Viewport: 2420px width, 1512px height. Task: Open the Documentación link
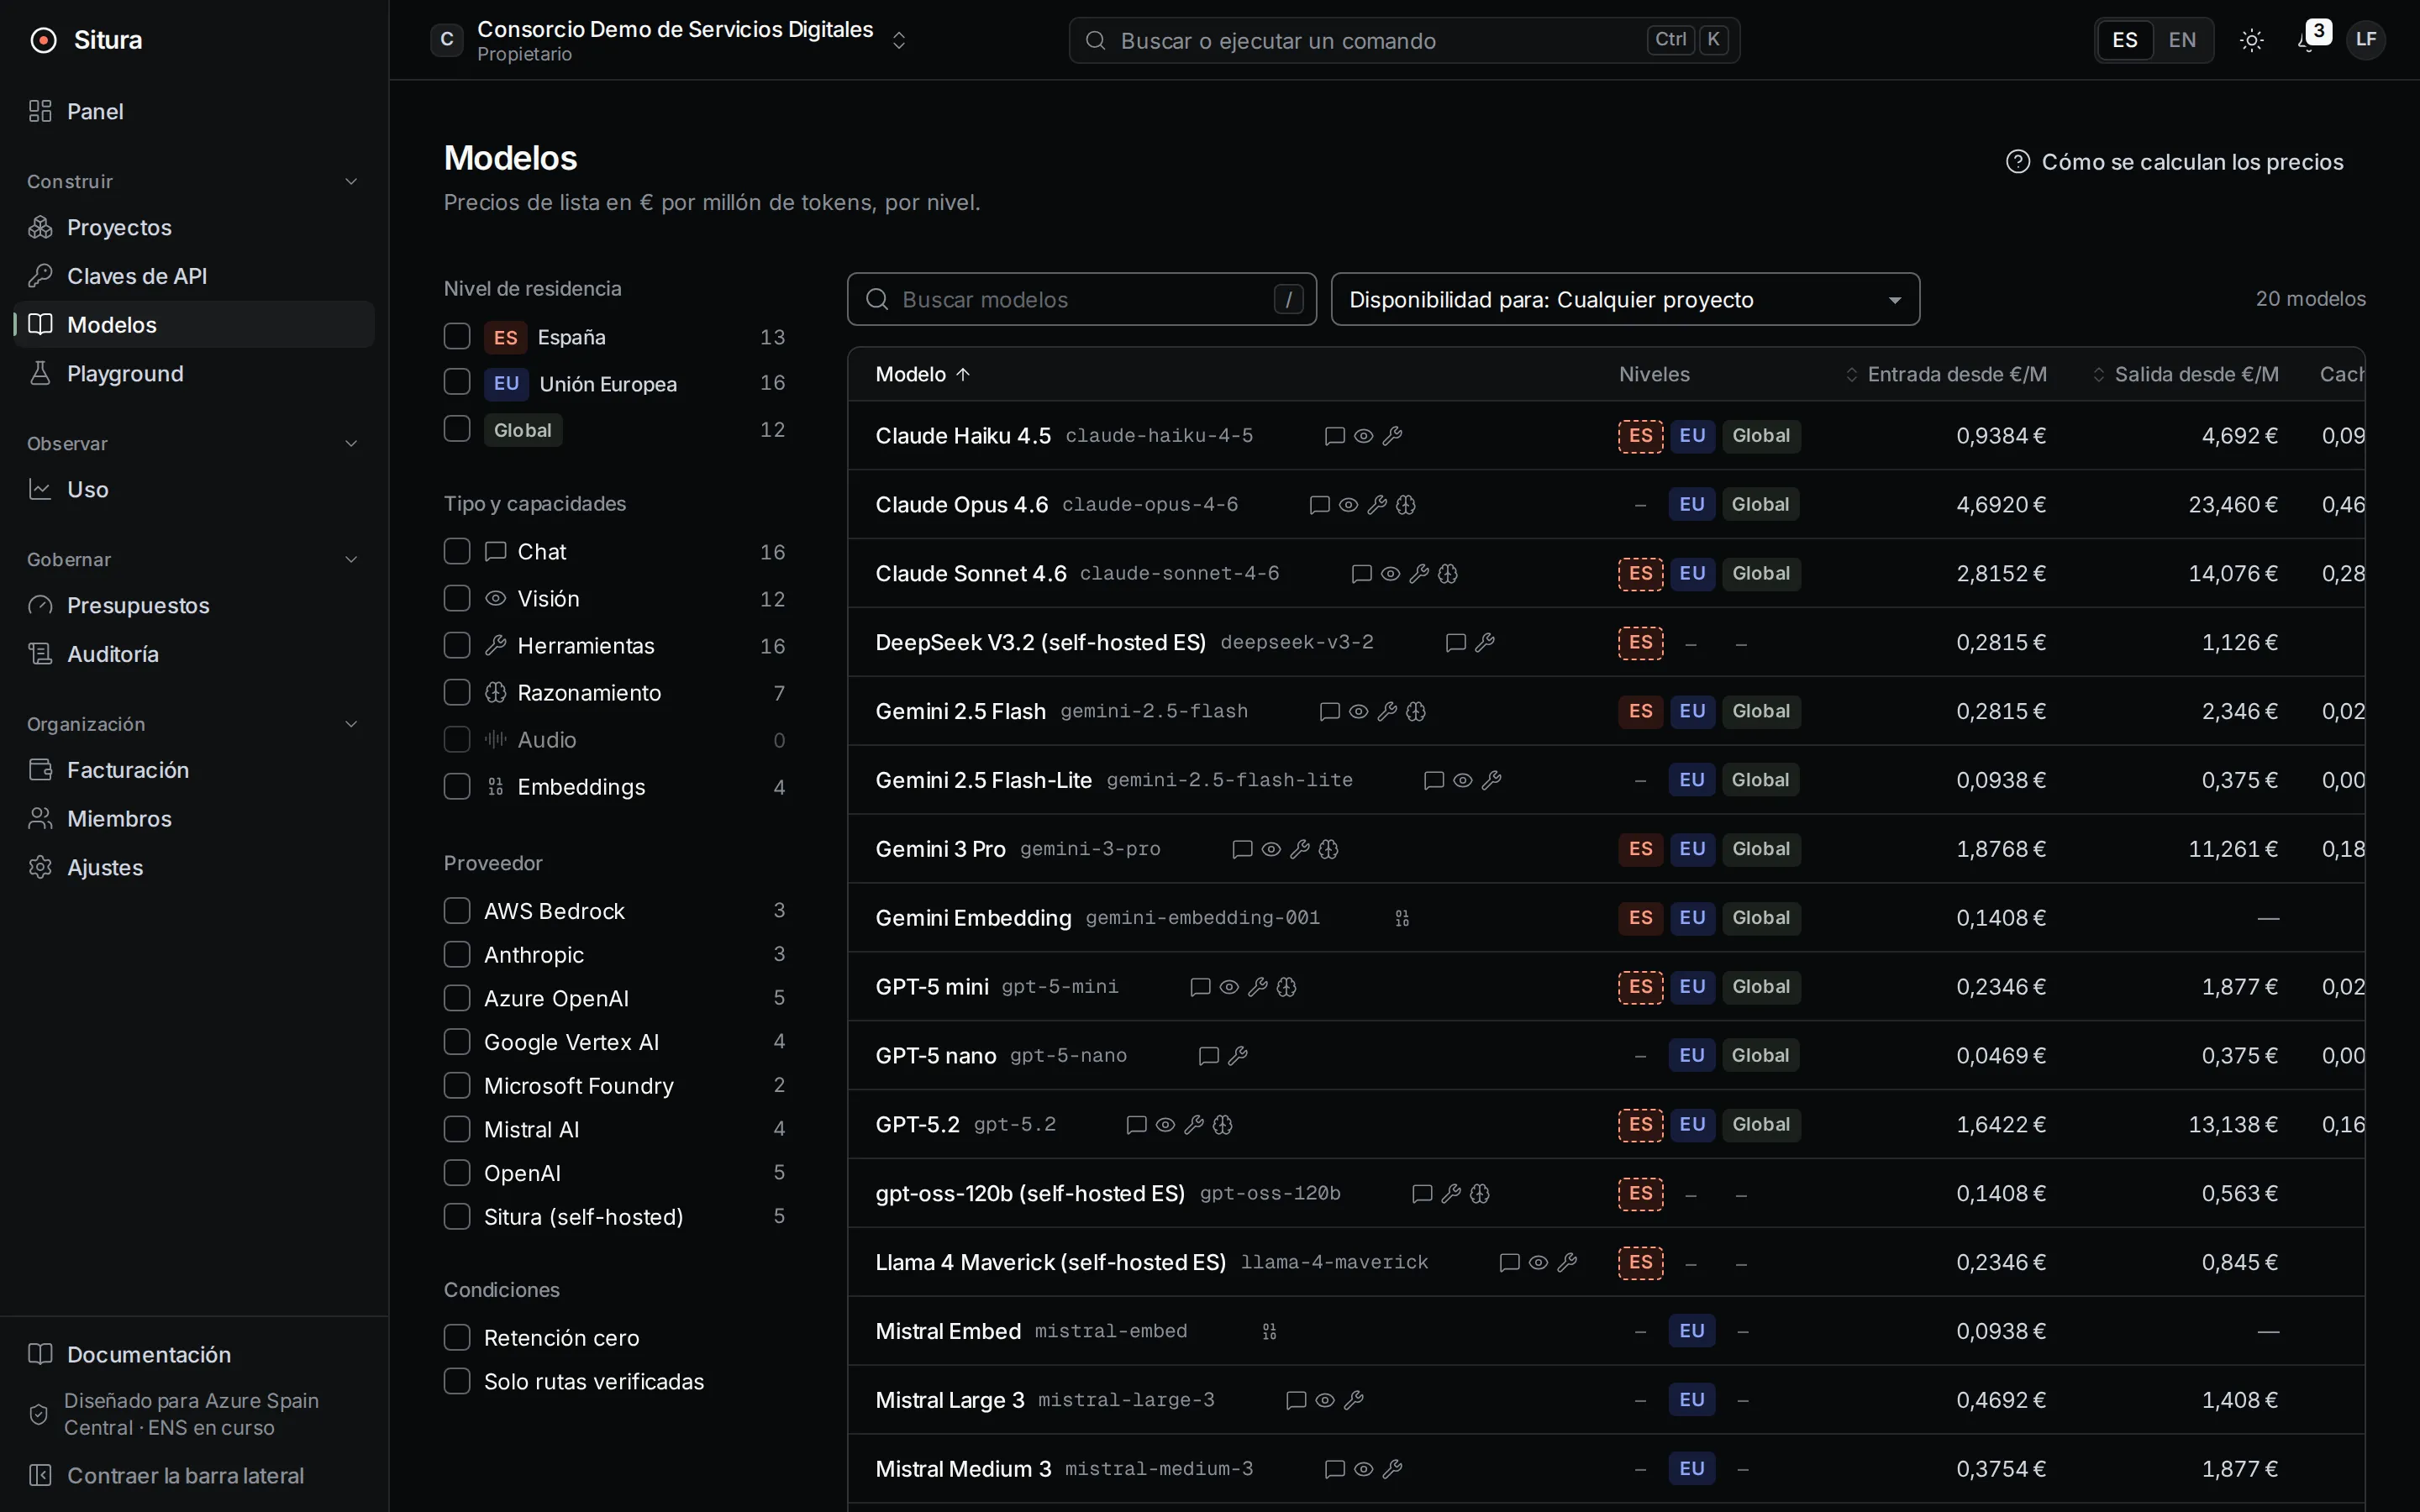pos(194,1354)
